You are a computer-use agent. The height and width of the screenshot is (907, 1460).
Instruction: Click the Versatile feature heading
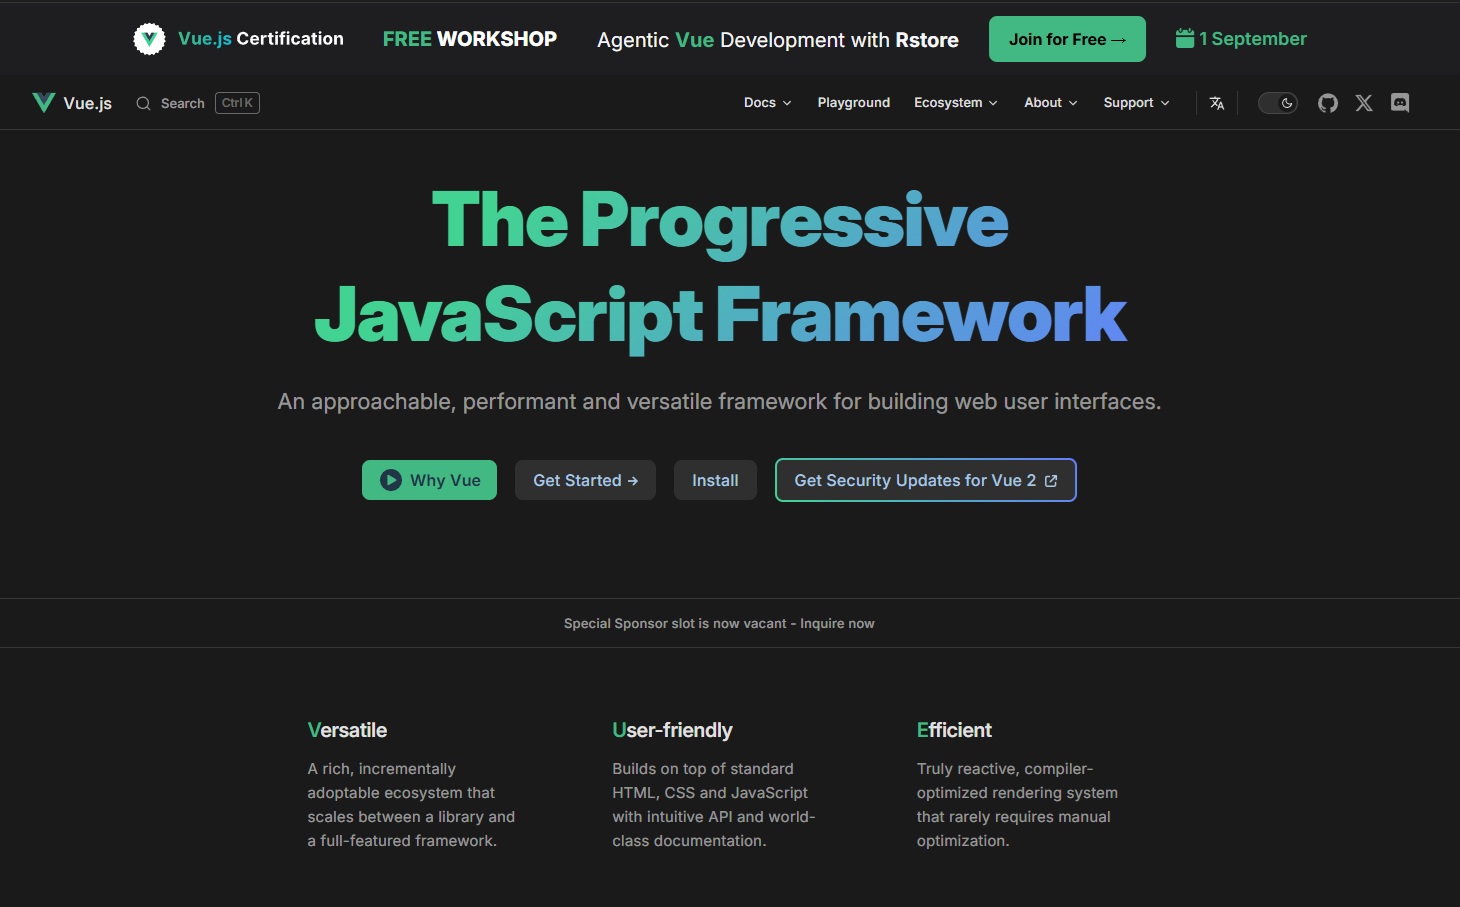[347, 730]
